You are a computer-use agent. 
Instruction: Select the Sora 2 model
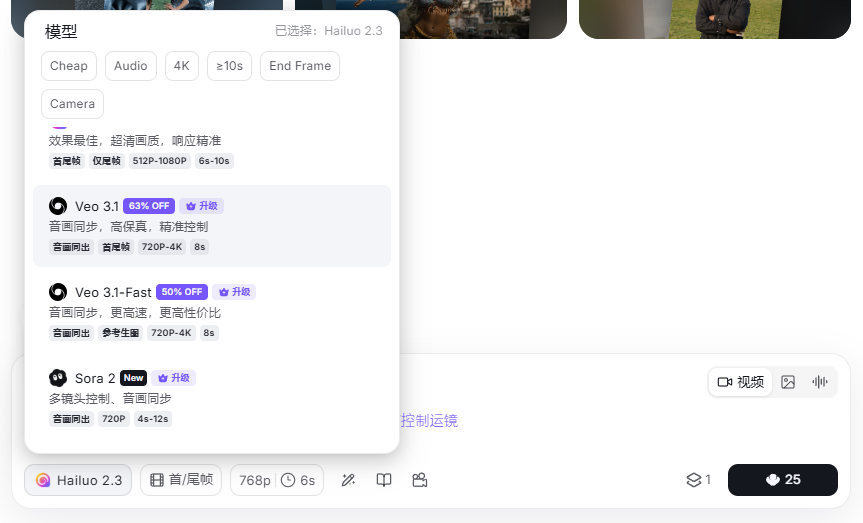point(212,397)
